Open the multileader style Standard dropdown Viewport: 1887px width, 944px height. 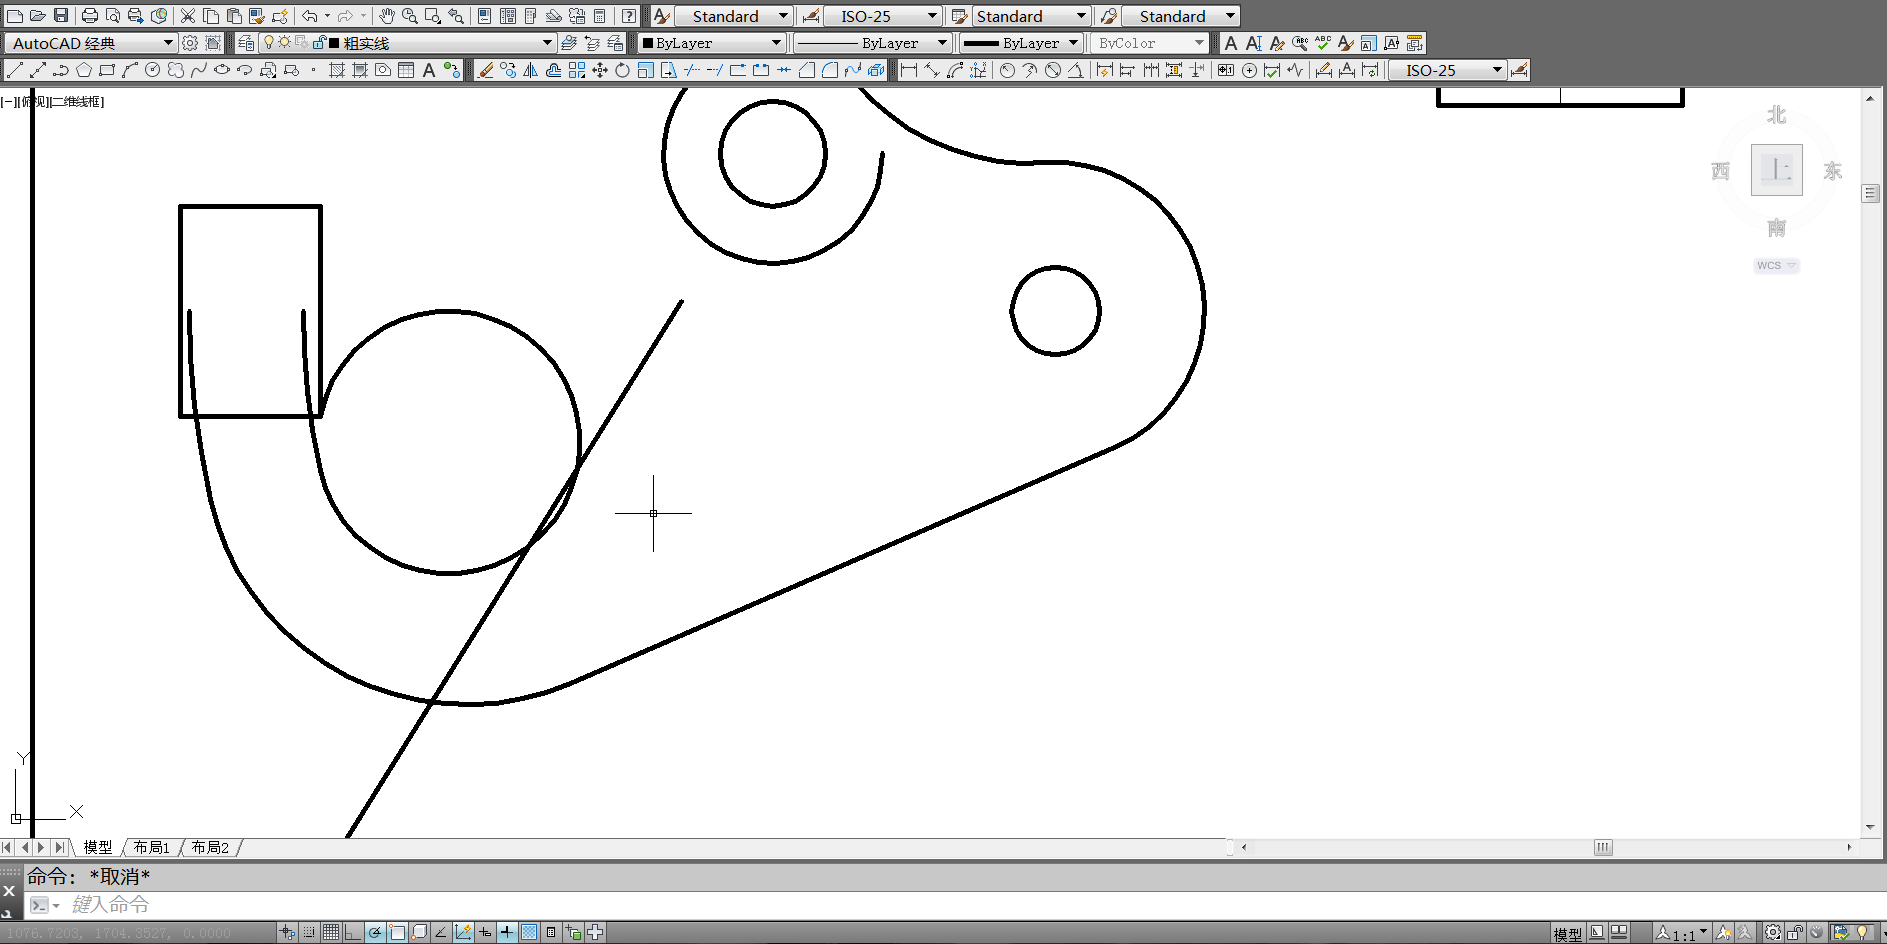click(1230, 16)
